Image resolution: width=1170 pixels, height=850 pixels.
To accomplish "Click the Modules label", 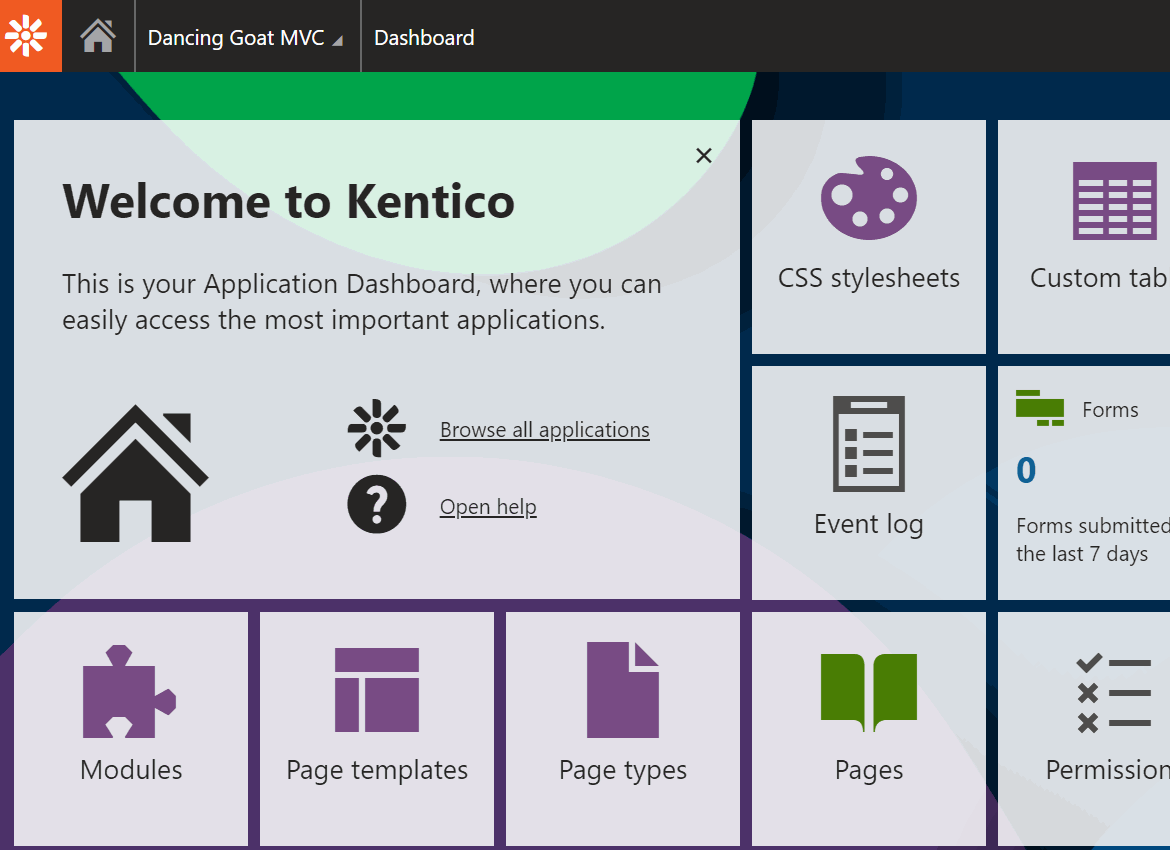I will click(131, 770).
